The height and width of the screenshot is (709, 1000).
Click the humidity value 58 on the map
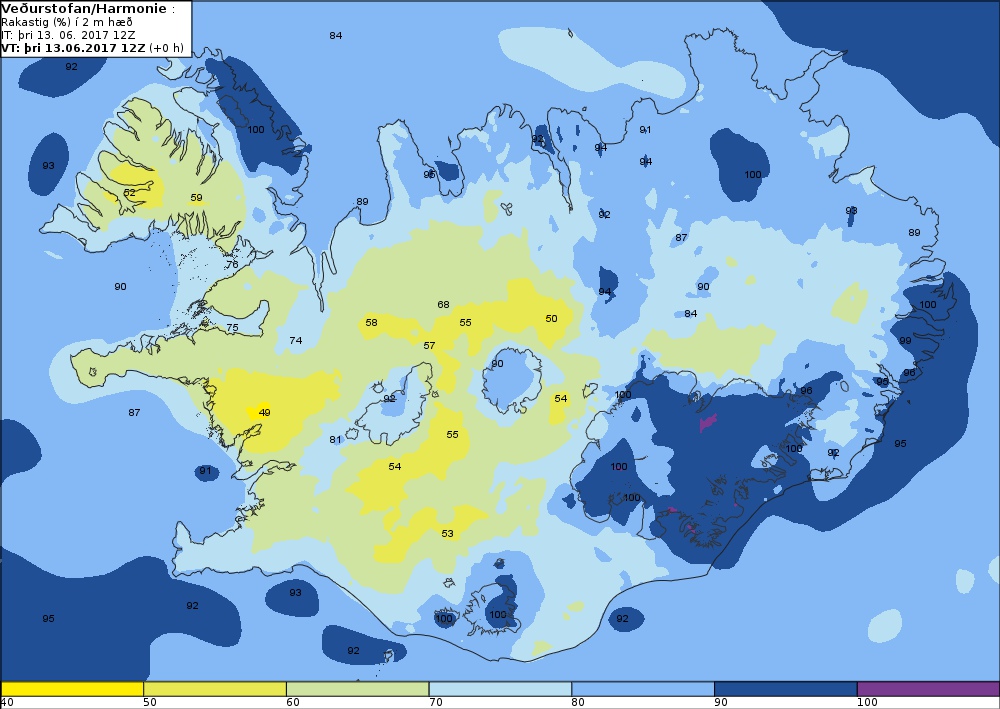[x=371, y=323]
